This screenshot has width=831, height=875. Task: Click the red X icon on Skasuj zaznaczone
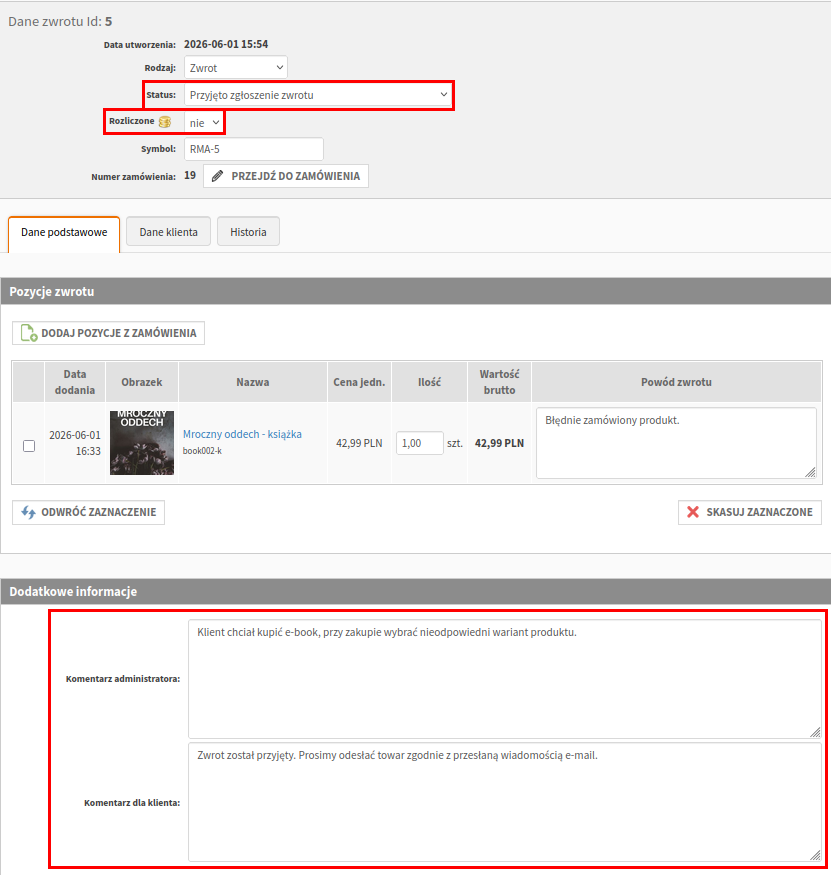point(693,512)
